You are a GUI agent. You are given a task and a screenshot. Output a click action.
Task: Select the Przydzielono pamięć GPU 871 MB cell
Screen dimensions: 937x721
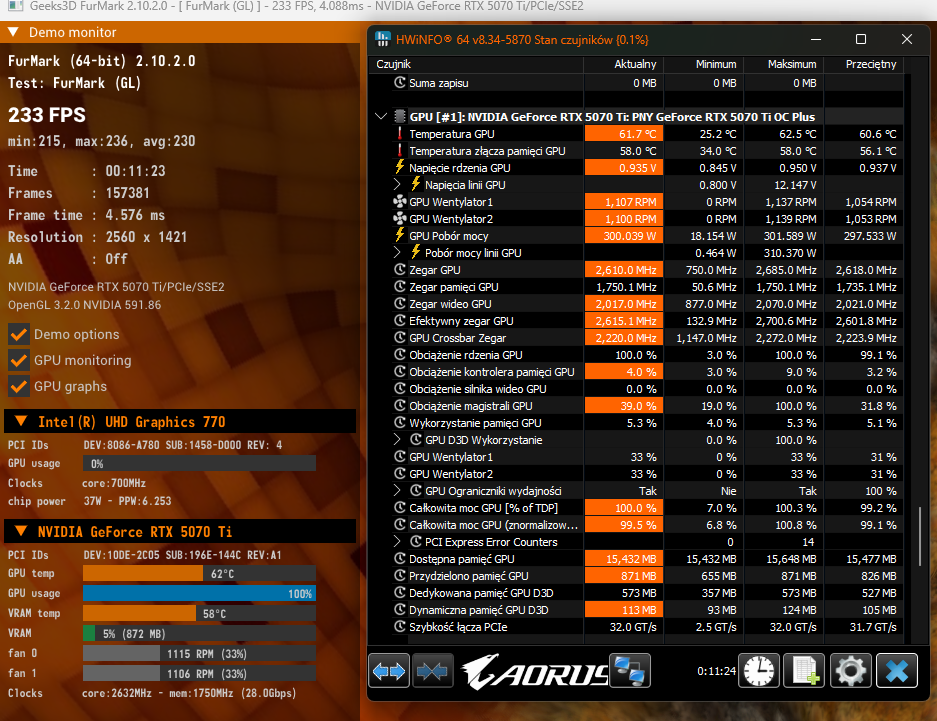click(x=623, y=576)
